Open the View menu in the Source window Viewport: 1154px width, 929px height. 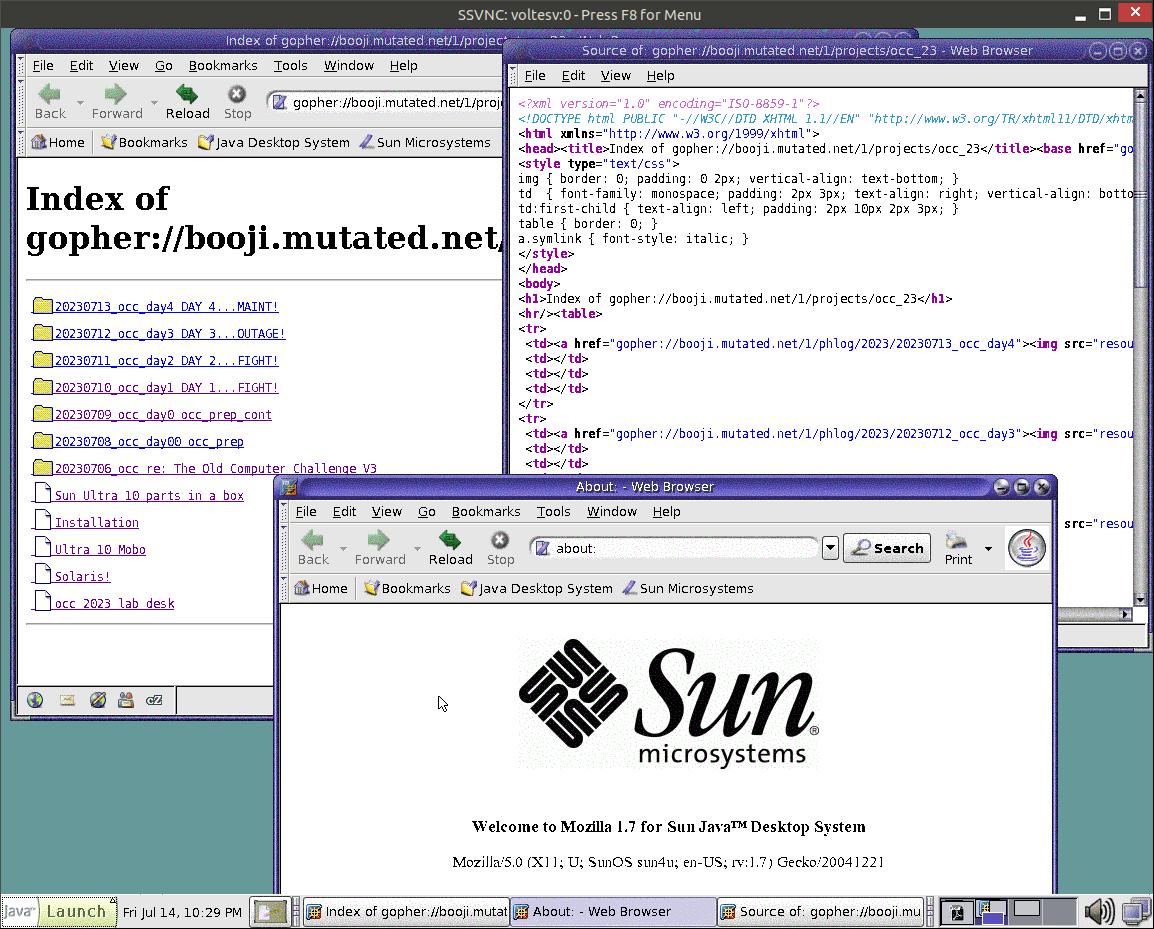pos(615,75)
